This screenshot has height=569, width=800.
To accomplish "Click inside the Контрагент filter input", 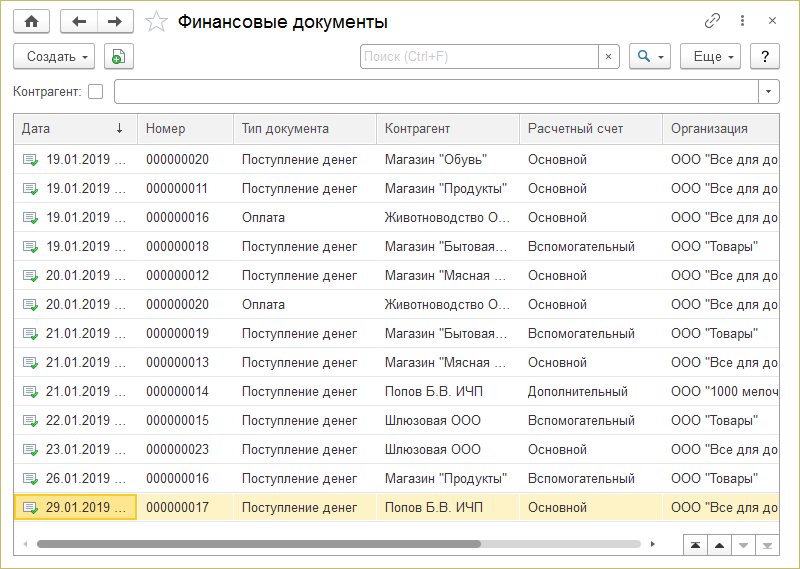I will point(437,92).
